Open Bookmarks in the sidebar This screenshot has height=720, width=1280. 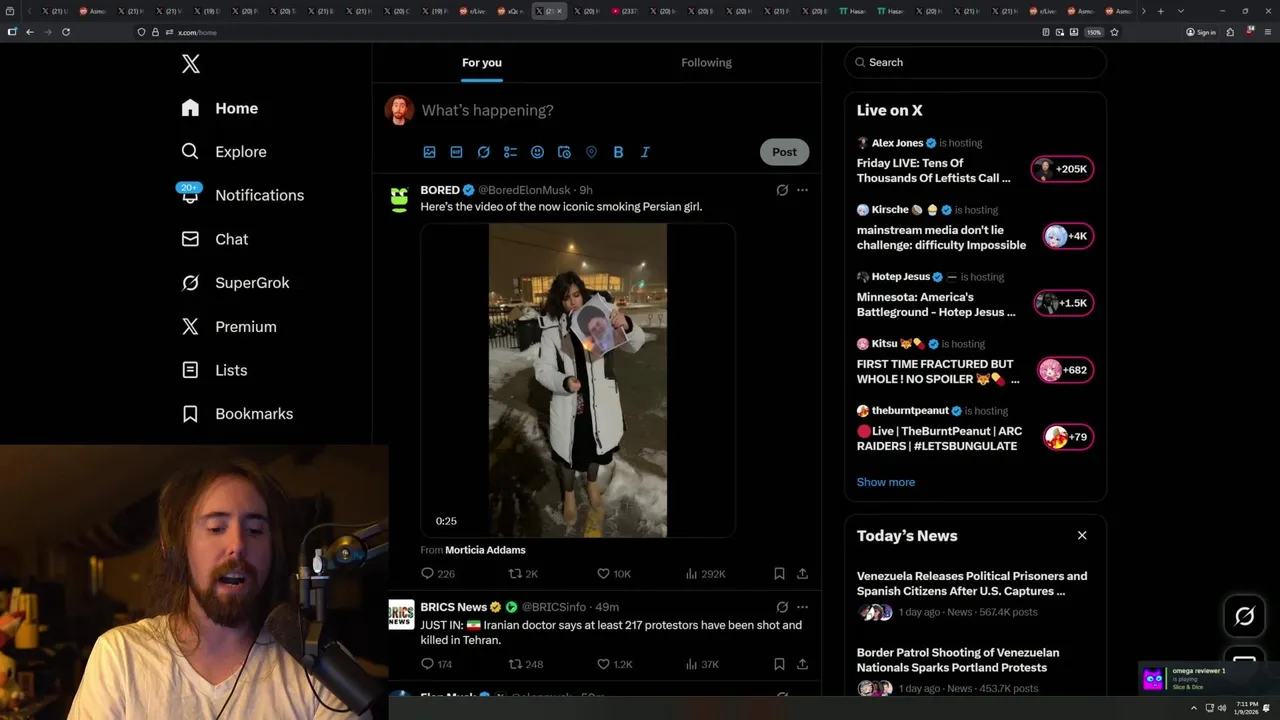tap(237, 414)
